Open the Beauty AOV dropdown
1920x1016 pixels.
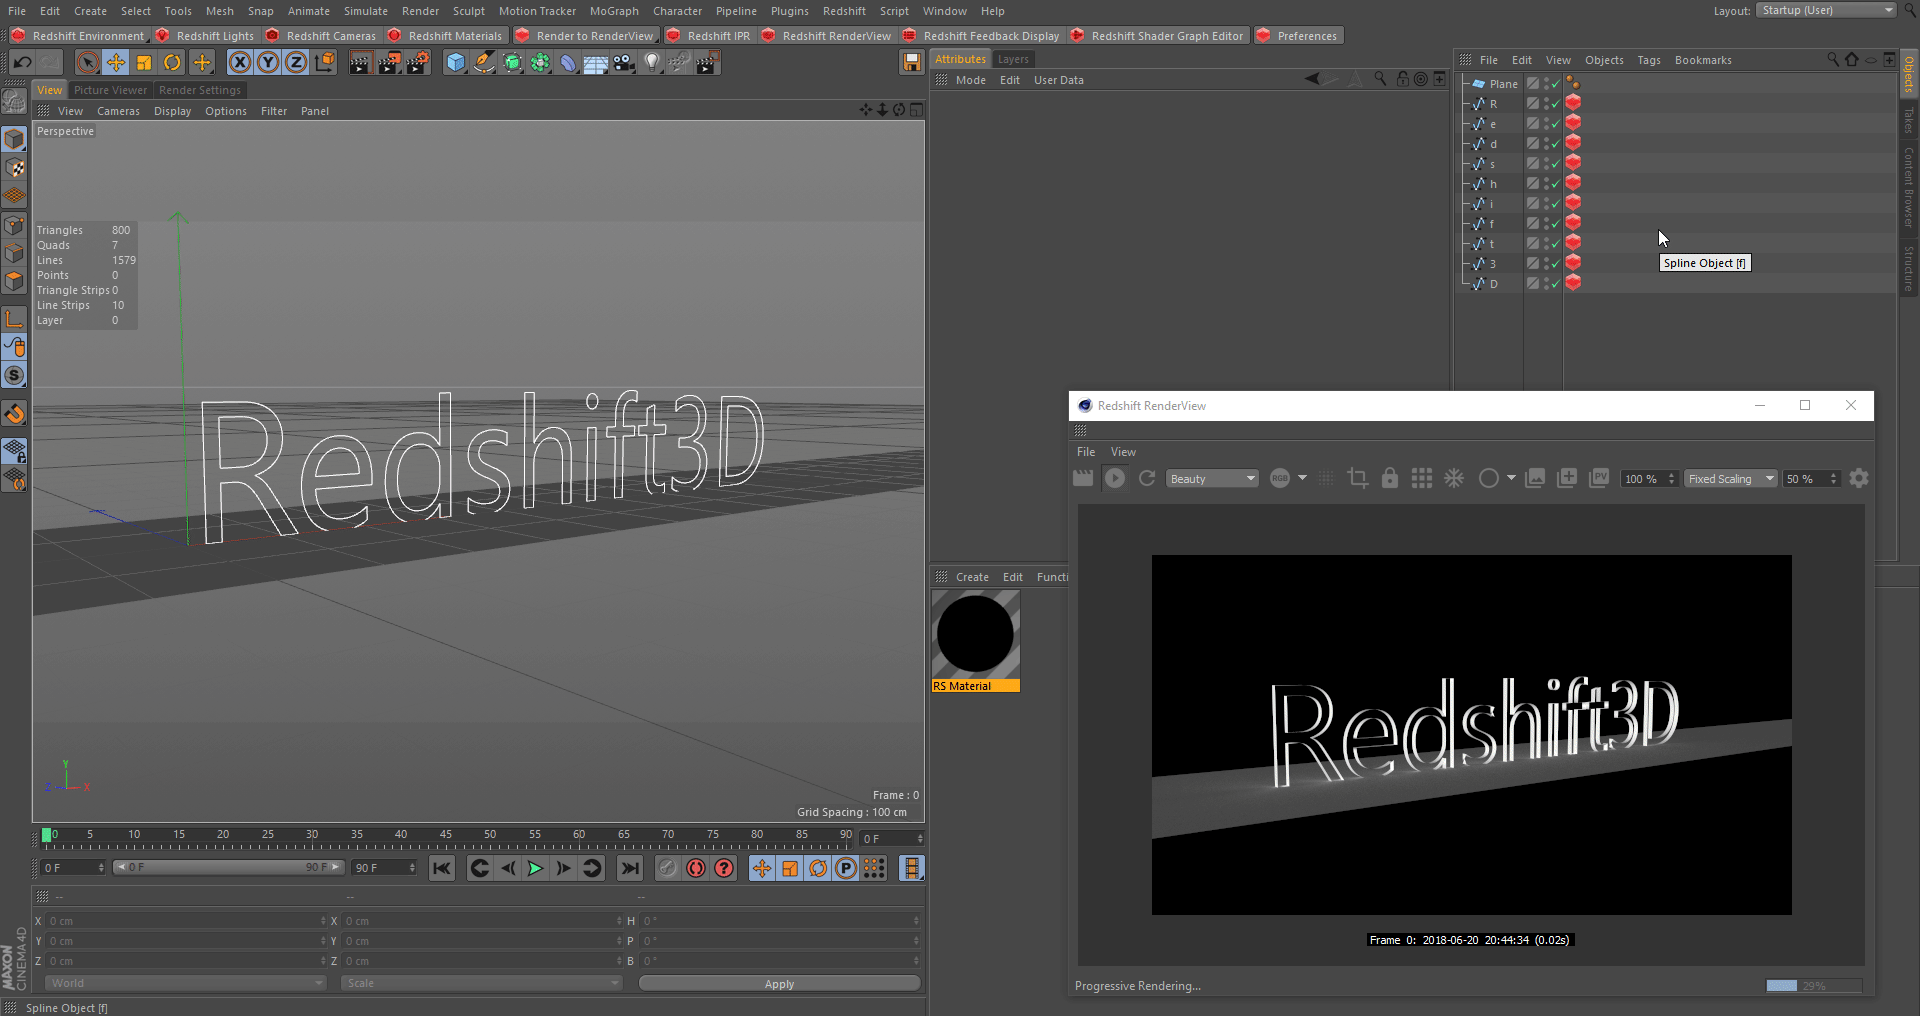[1212, 479]
